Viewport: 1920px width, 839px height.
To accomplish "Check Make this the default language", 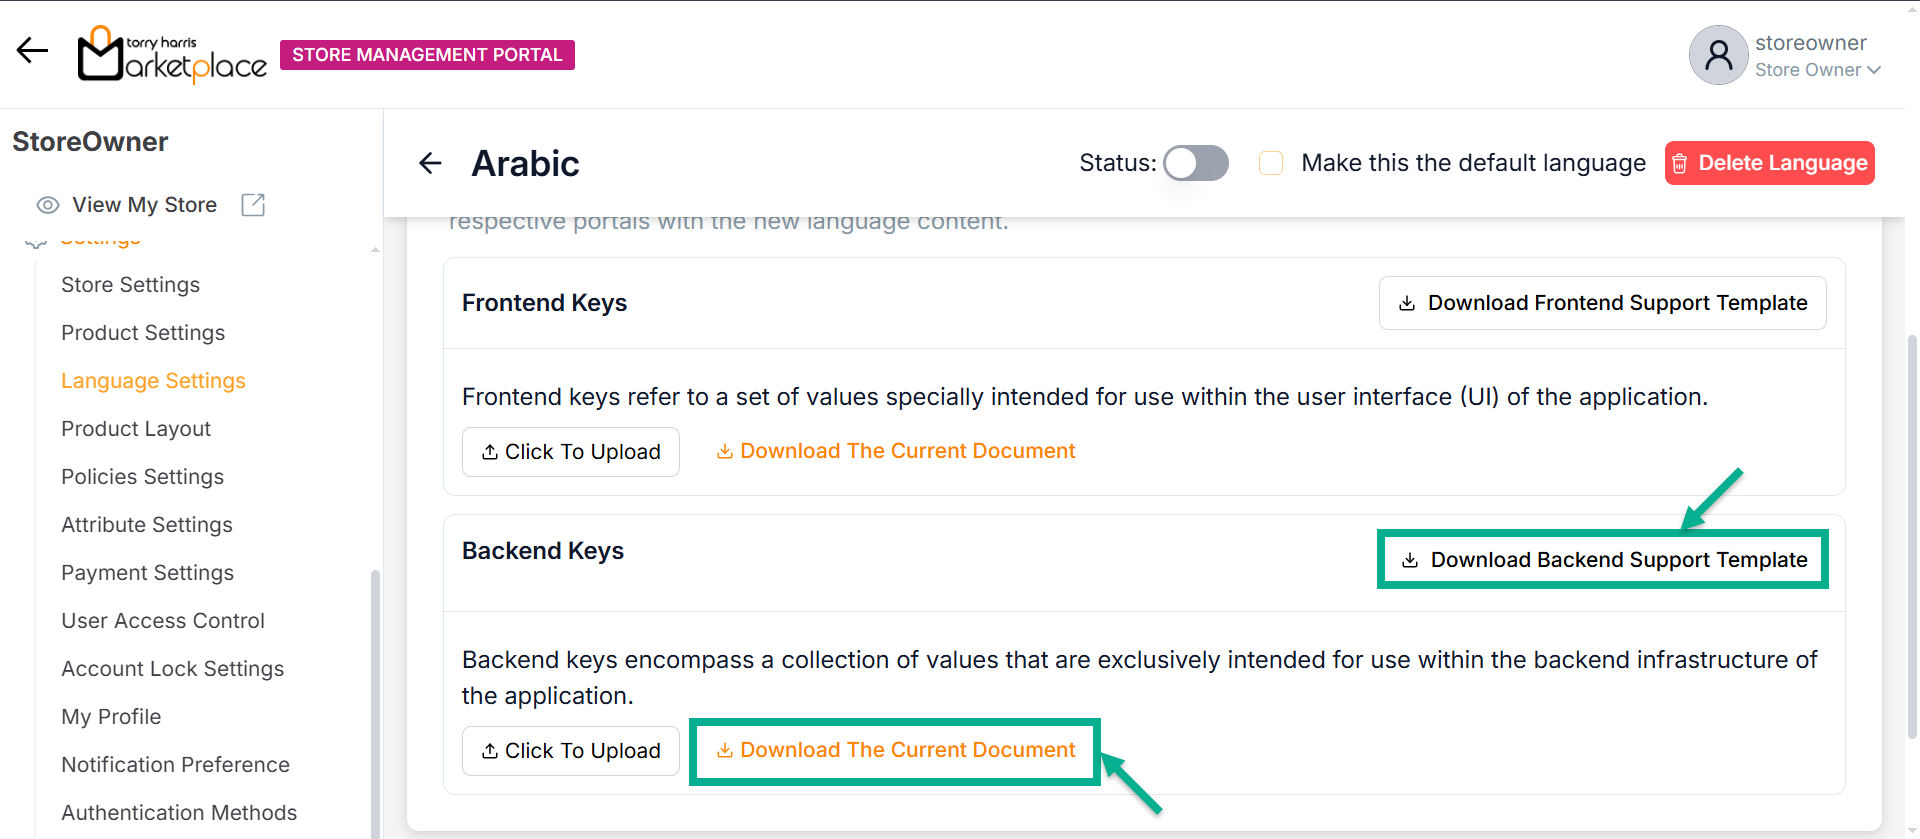I will (x=1271, y=163).
